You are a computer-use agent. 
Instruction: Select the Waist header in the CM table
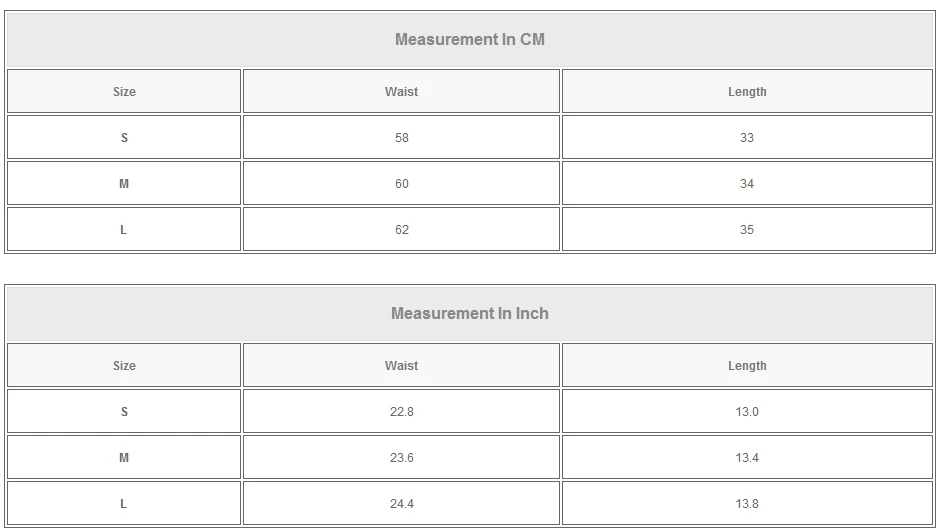coord(401,92)
